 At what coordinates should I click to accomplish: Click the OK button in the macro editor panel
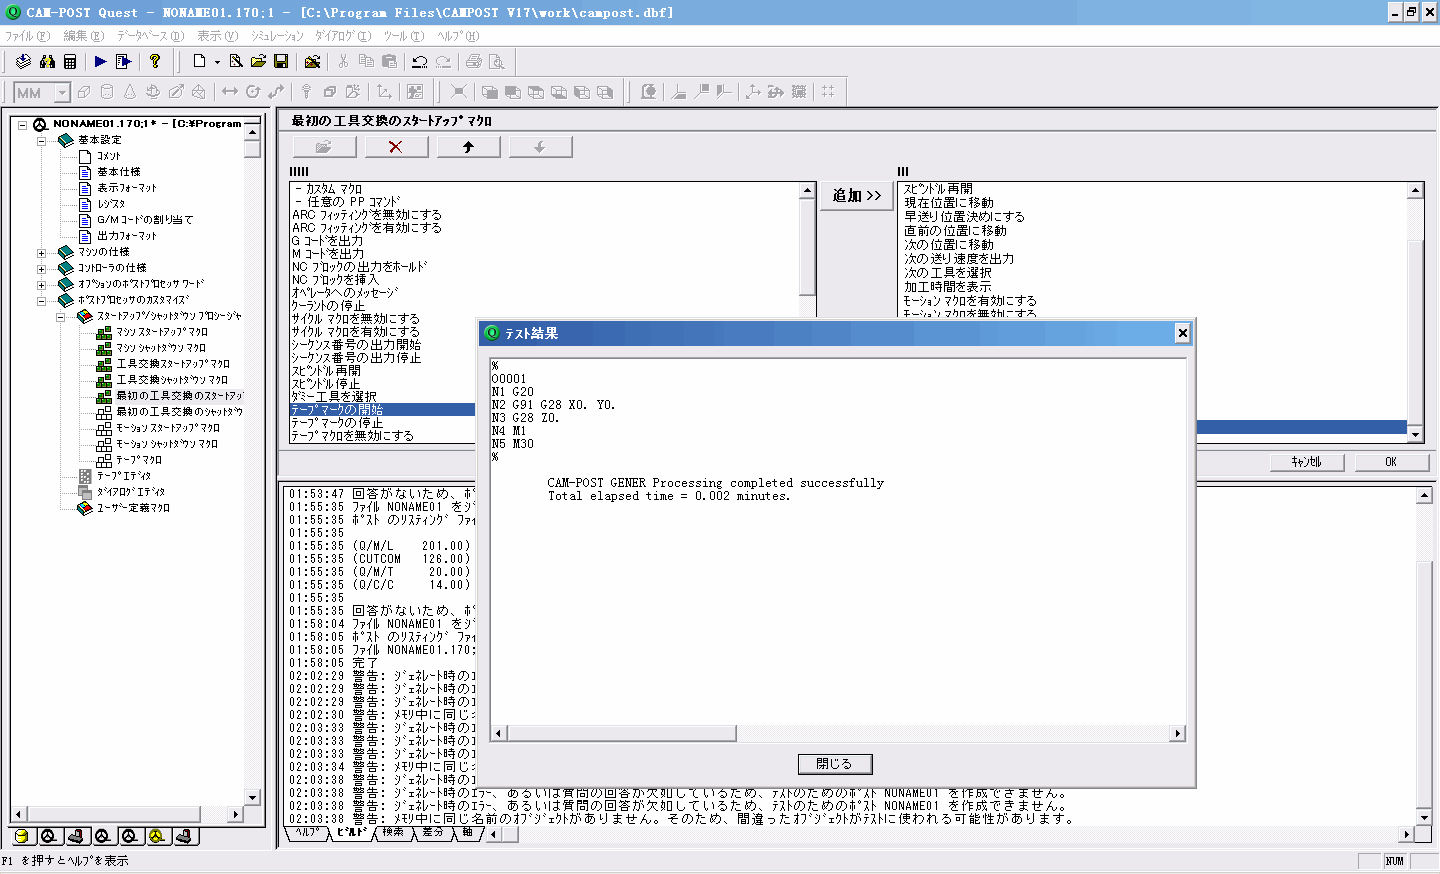point(1391,462)
